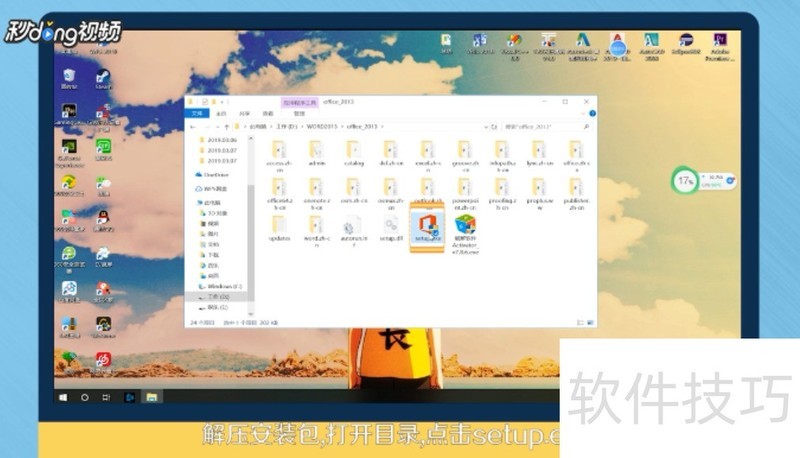Select the AutoCAD 2020 desktop shortcut
This screenshot has height=458, width=800.
[652, 46]
